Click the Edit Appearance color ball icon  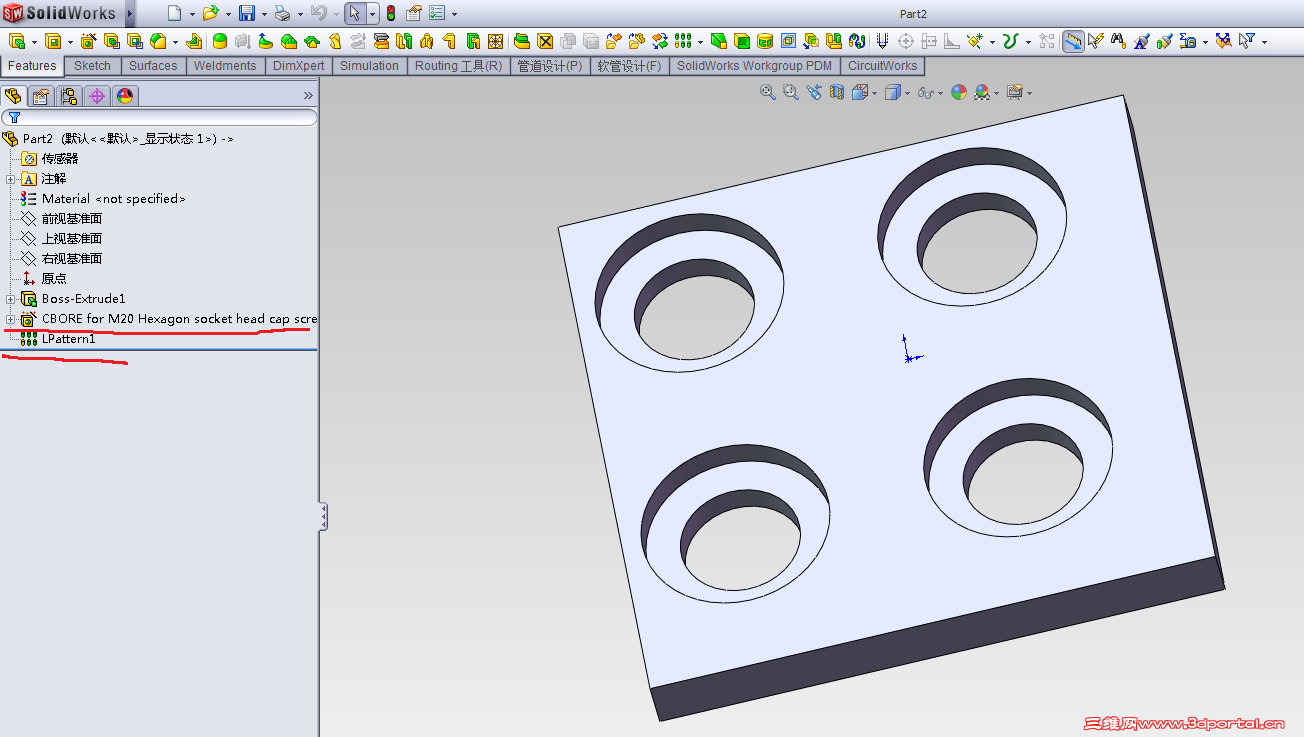(958, 92)
